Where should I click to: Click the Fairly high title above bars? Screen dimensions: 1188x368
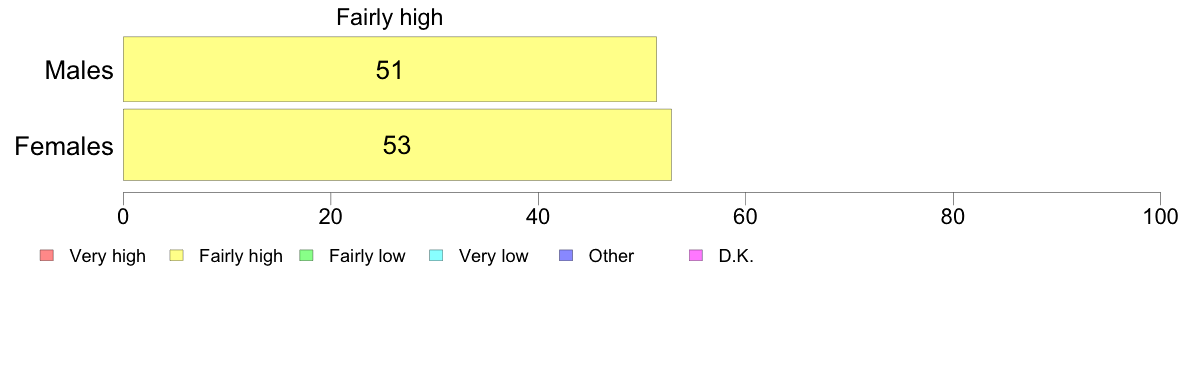389,17
